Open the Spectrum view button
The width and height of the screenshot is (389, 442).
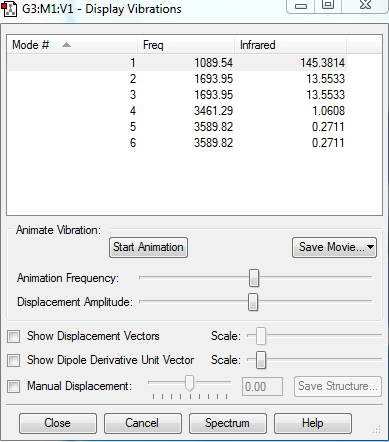tap(228, 423)
